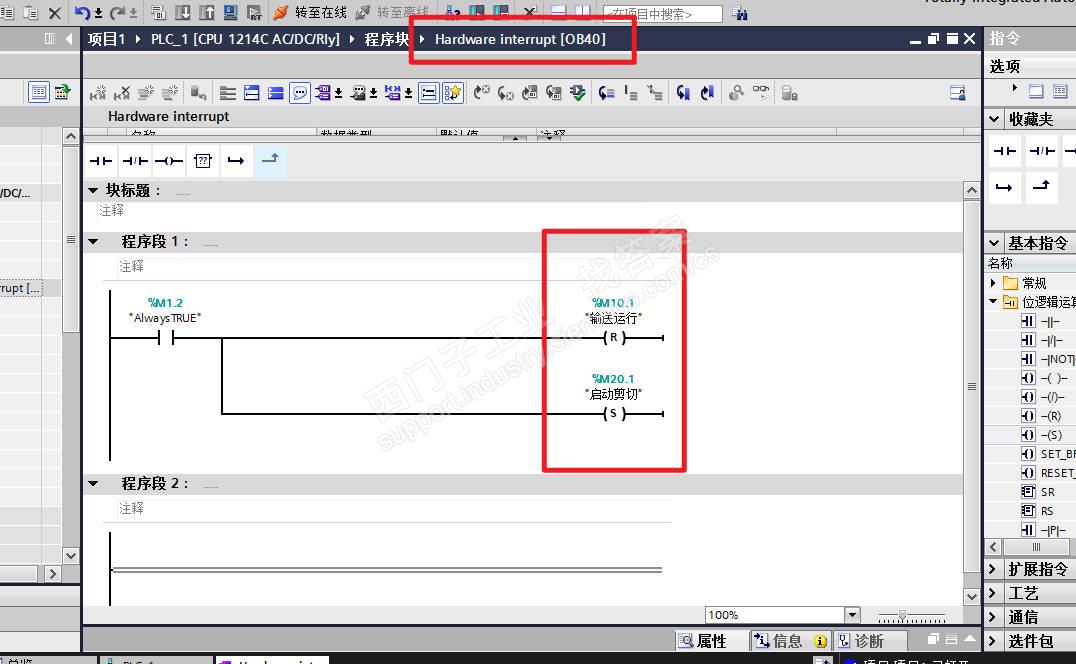Viewport: 1076px width, 664px height.
Task: Click the Delete (X) icon in the top toolbar
Action: [x=55, y=12]
